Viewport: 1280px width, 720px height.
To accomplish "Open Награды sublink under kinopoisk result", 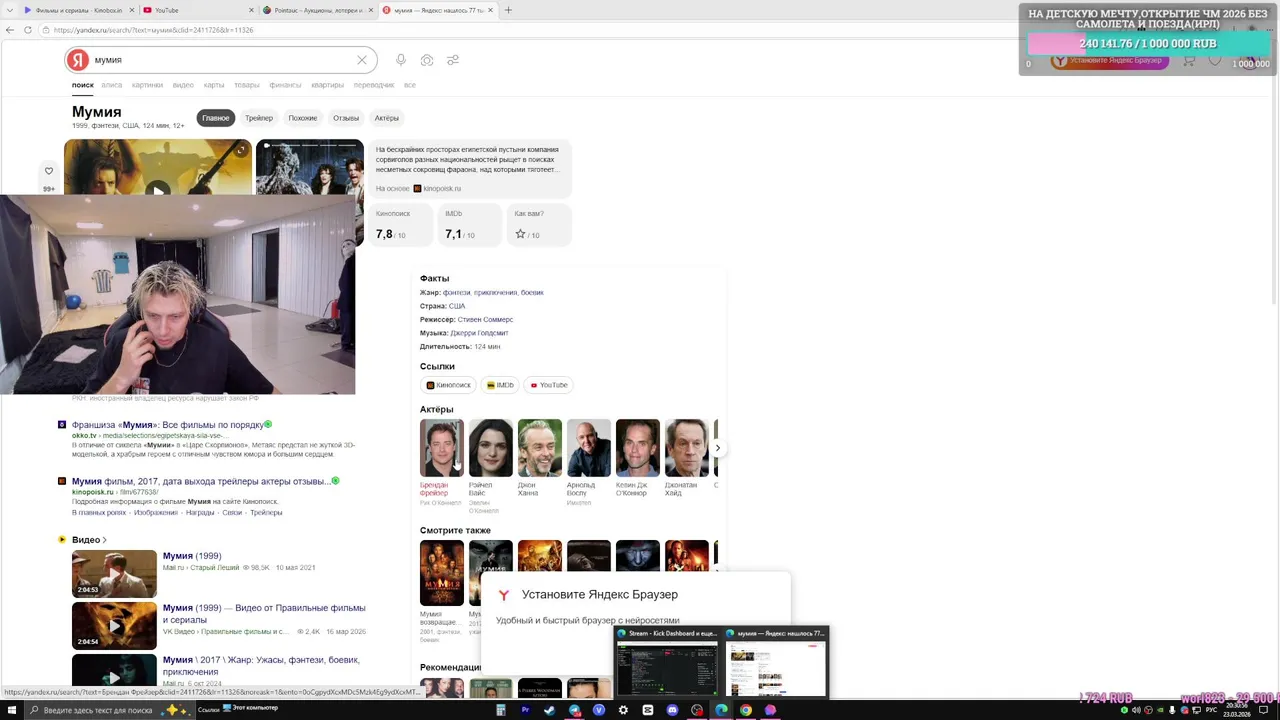I will tap(200, 513).
